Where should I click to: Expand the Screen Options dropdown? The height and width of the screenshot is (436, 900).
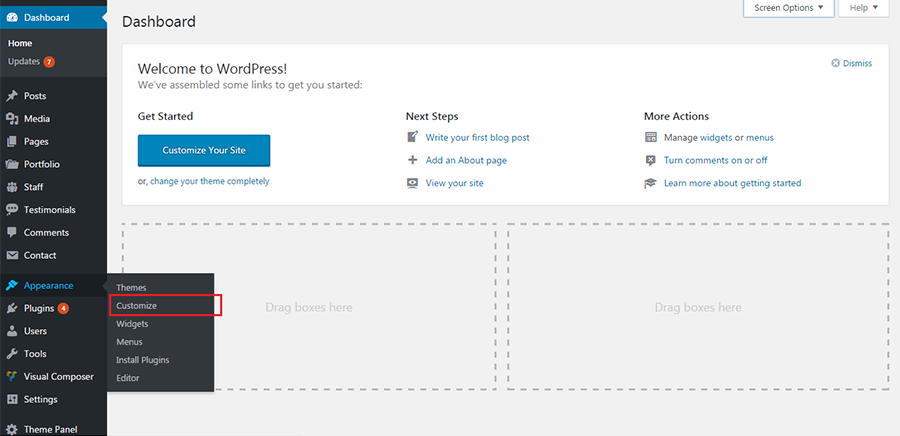pyautogui.click(x=789, y=8)
